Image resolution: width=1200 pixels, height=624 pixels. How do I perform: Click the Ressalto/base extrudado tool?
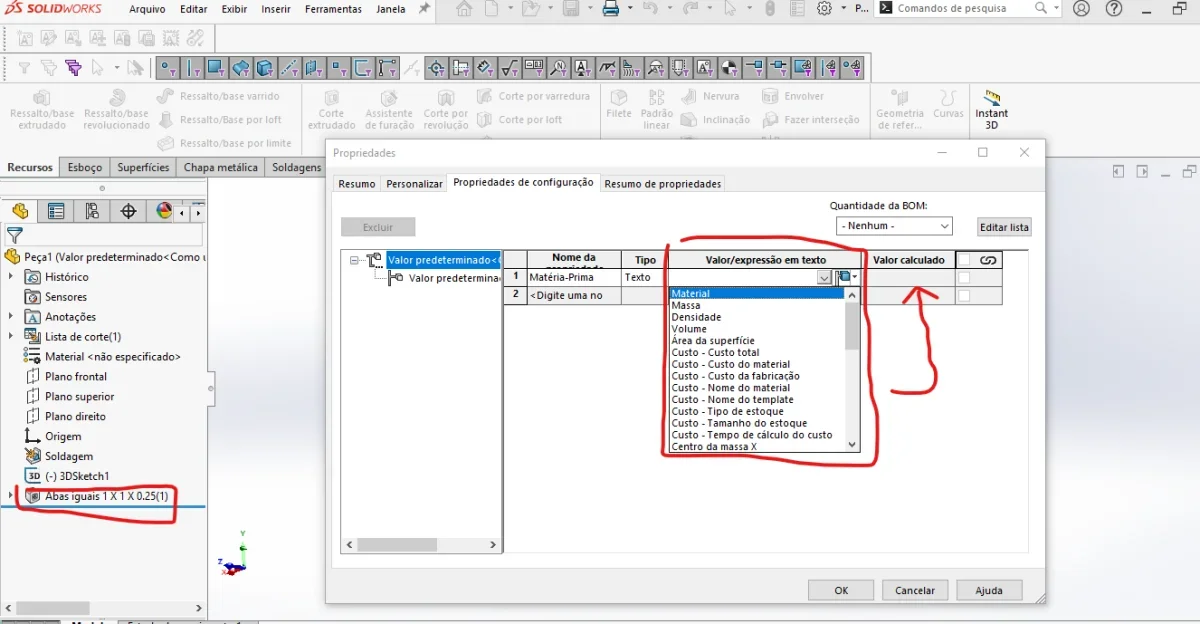click(42, 110)
